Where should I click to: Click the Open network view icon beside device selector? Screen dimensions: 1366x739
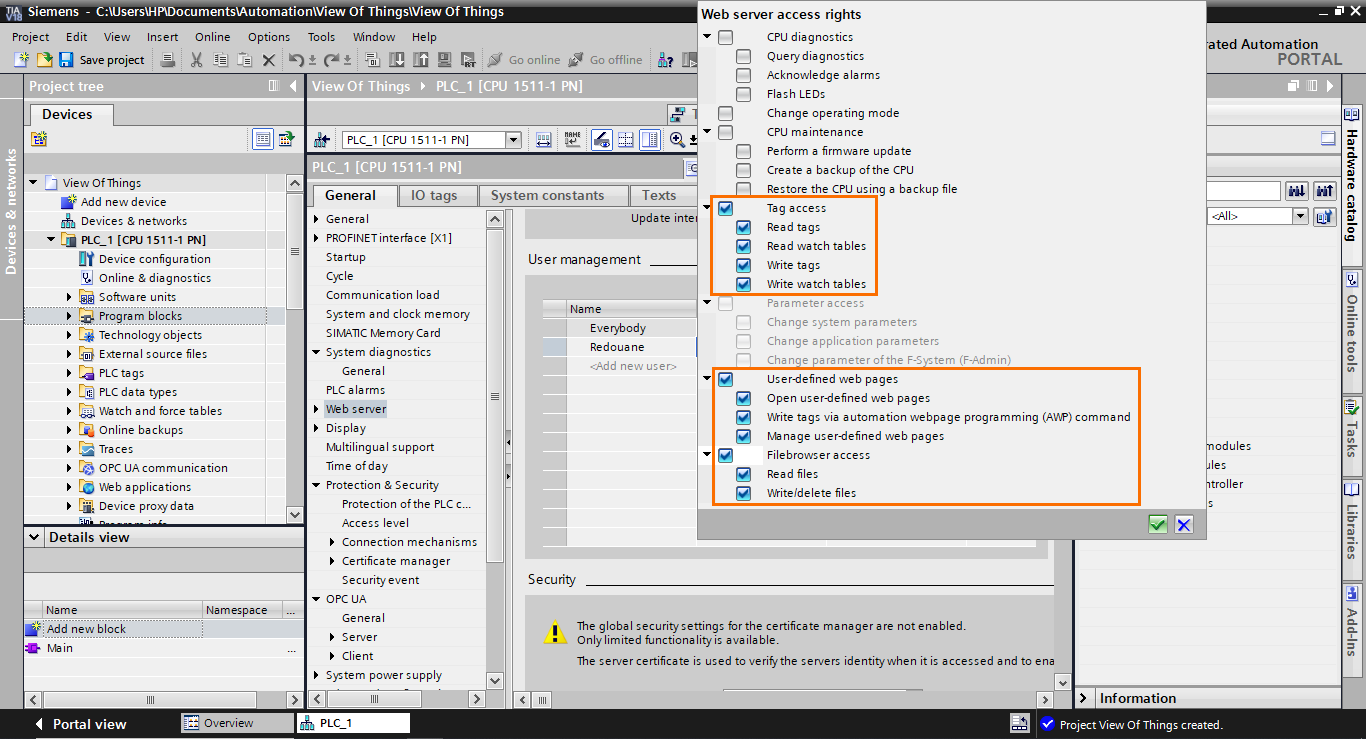click(322, 140)
